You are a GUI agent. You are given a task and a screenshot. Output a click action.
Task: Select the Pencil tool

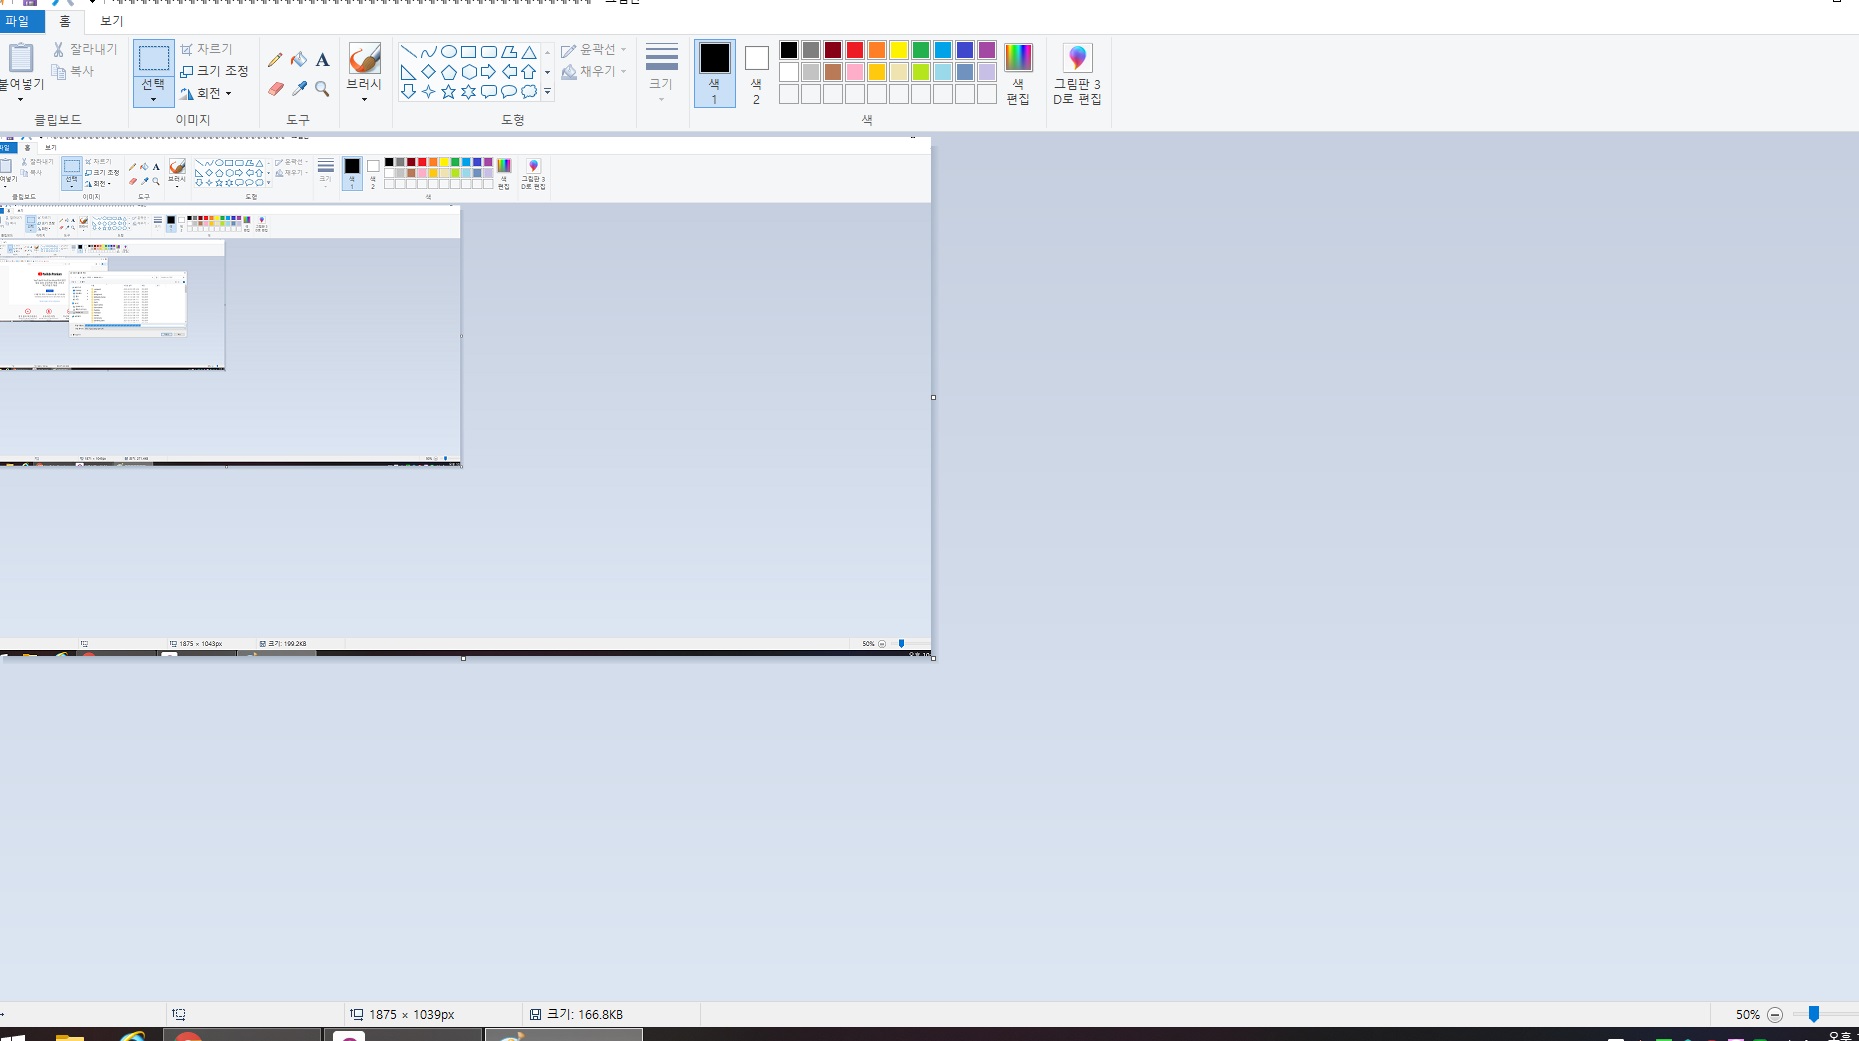tap(275, 60)
